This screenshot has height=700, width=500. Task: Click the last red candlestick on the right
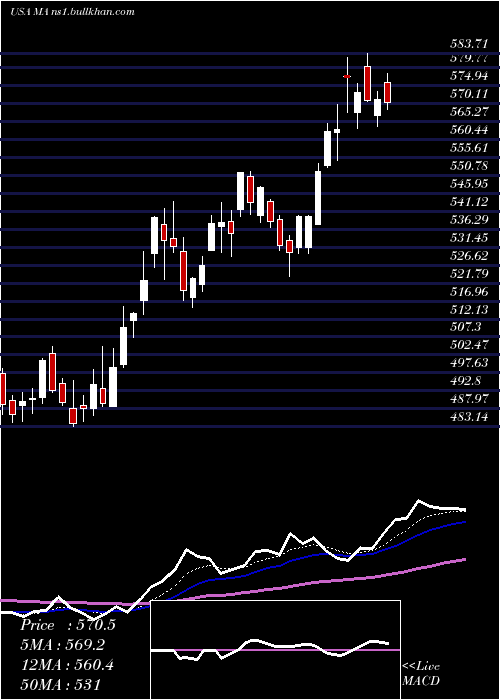pyautogui.click(x=388, y=92)
